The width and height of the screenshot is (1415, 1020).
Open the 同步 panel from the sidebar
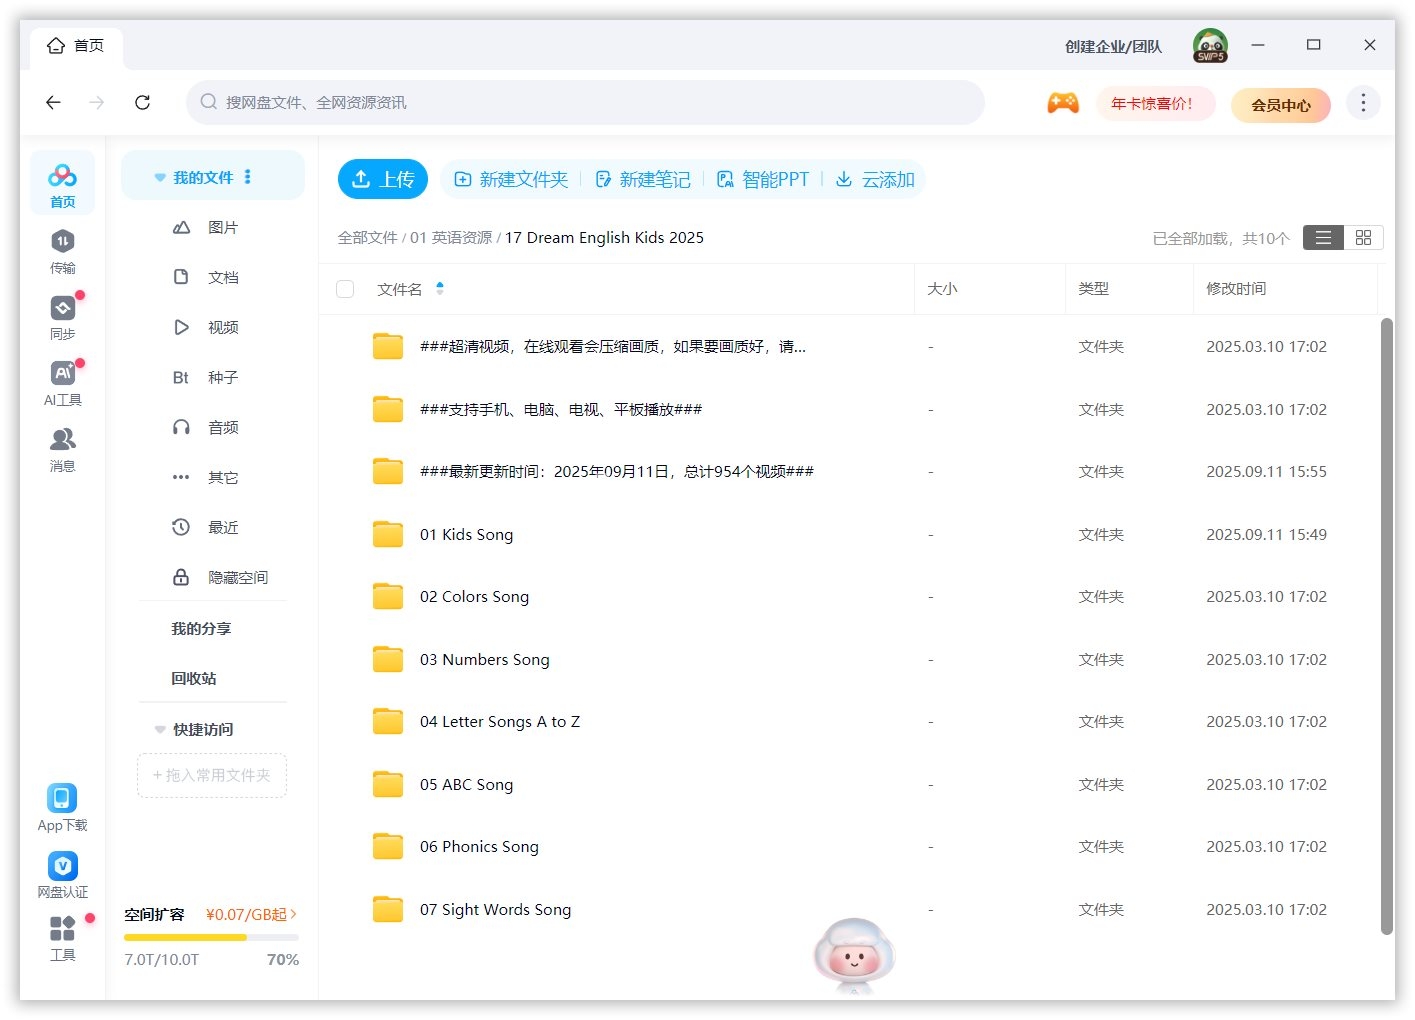62,315
